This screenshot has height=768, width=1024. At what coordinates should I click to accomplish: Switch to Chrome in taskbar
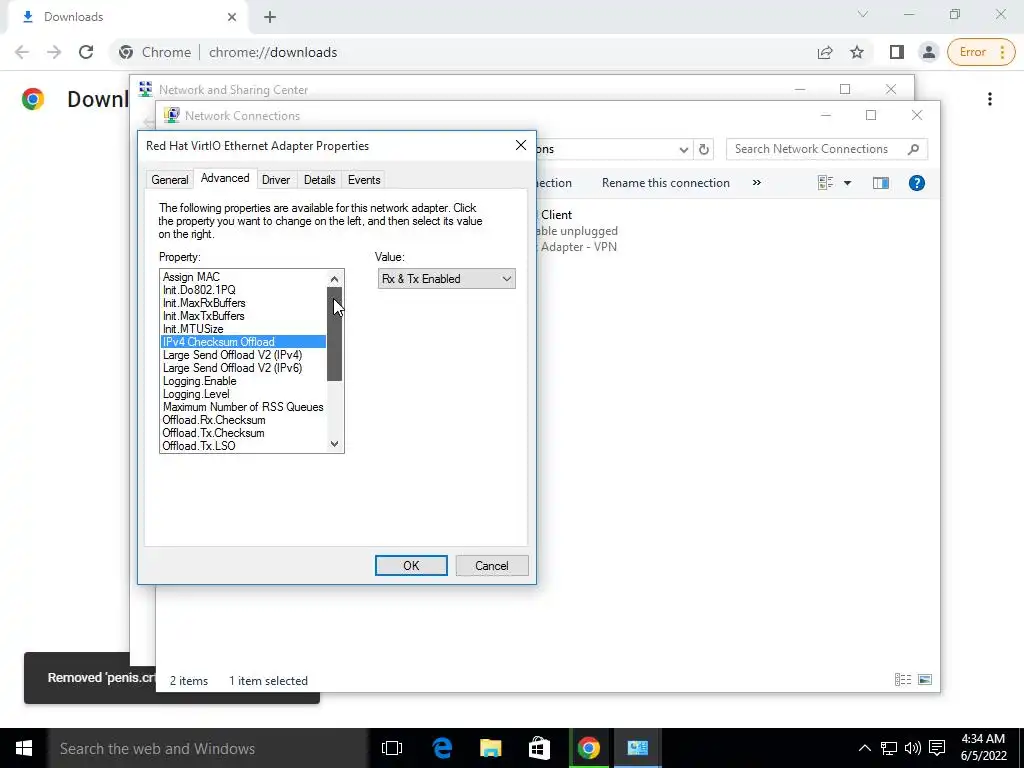coord(588,748)
